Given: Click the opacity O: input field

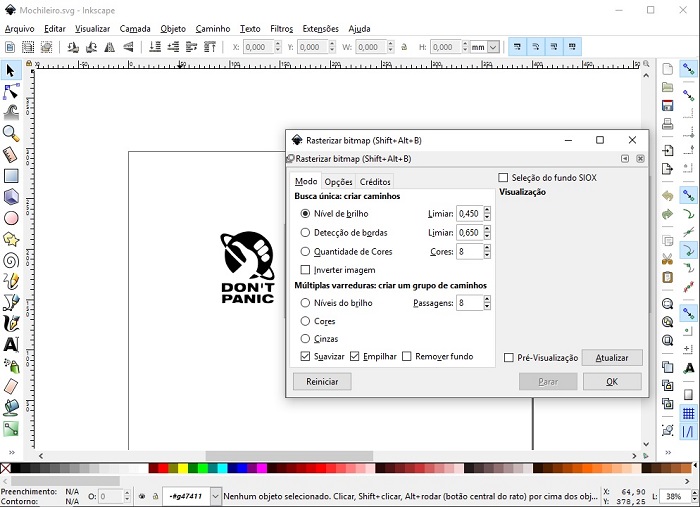Looking at the screenshot, I should pyautogui.click(x=110, y=496).
